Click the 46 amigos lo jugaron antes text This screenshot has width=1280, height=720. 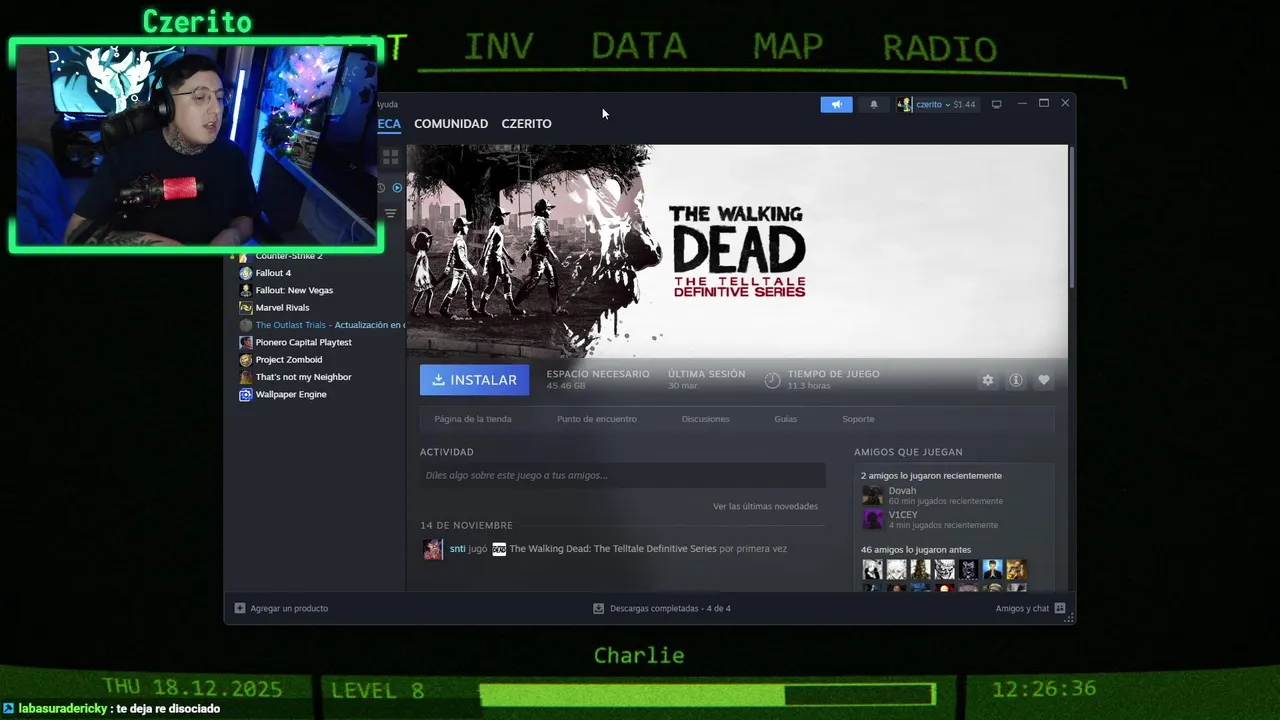pyautogui.click(x=916, y=550)
